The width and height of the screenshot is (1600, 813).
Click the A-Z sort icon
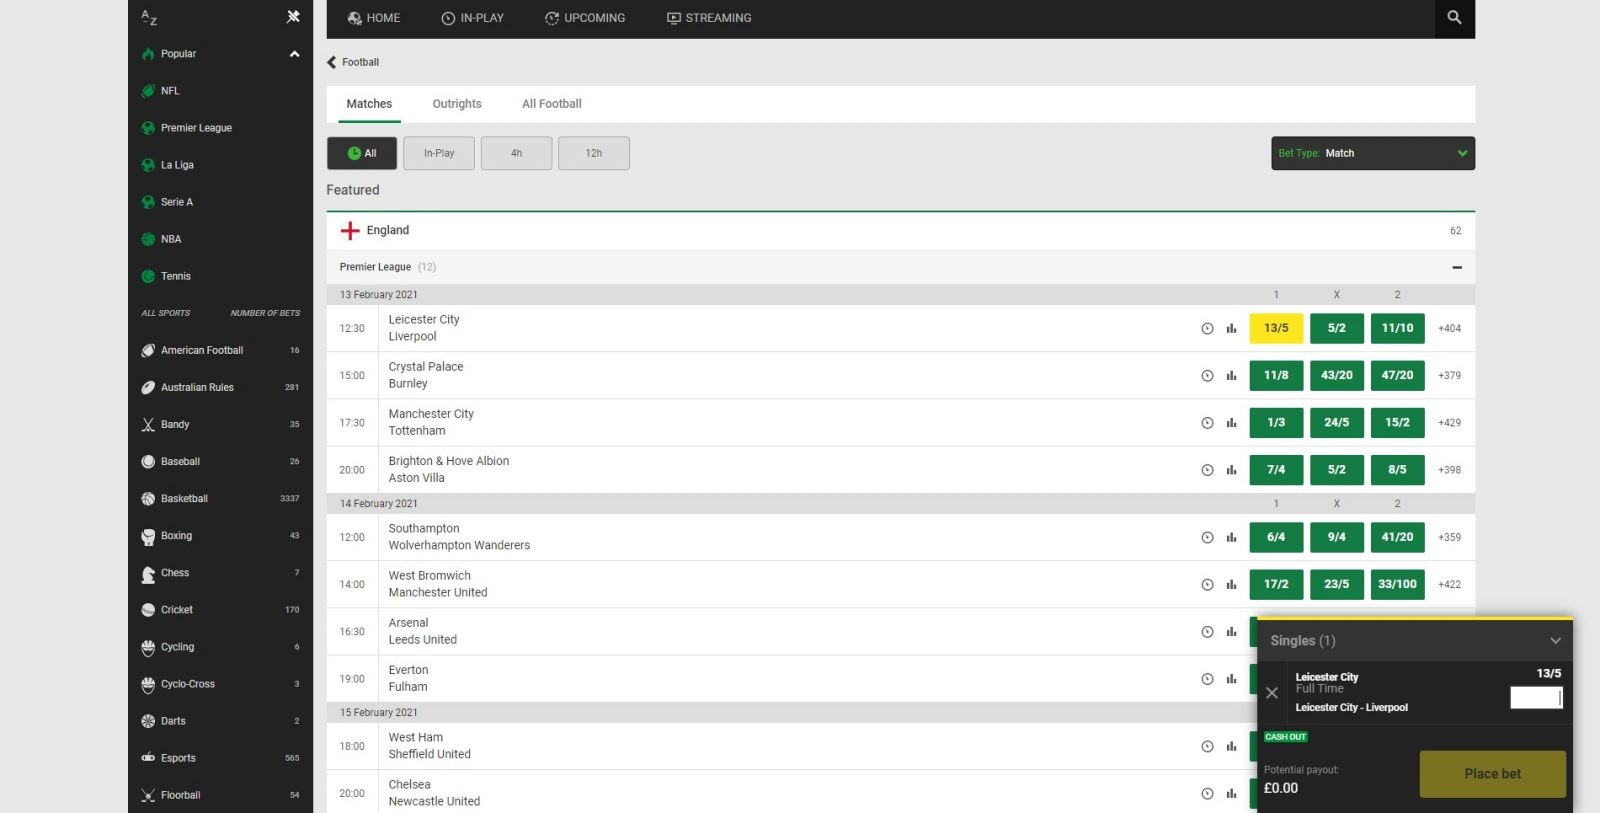149,17
